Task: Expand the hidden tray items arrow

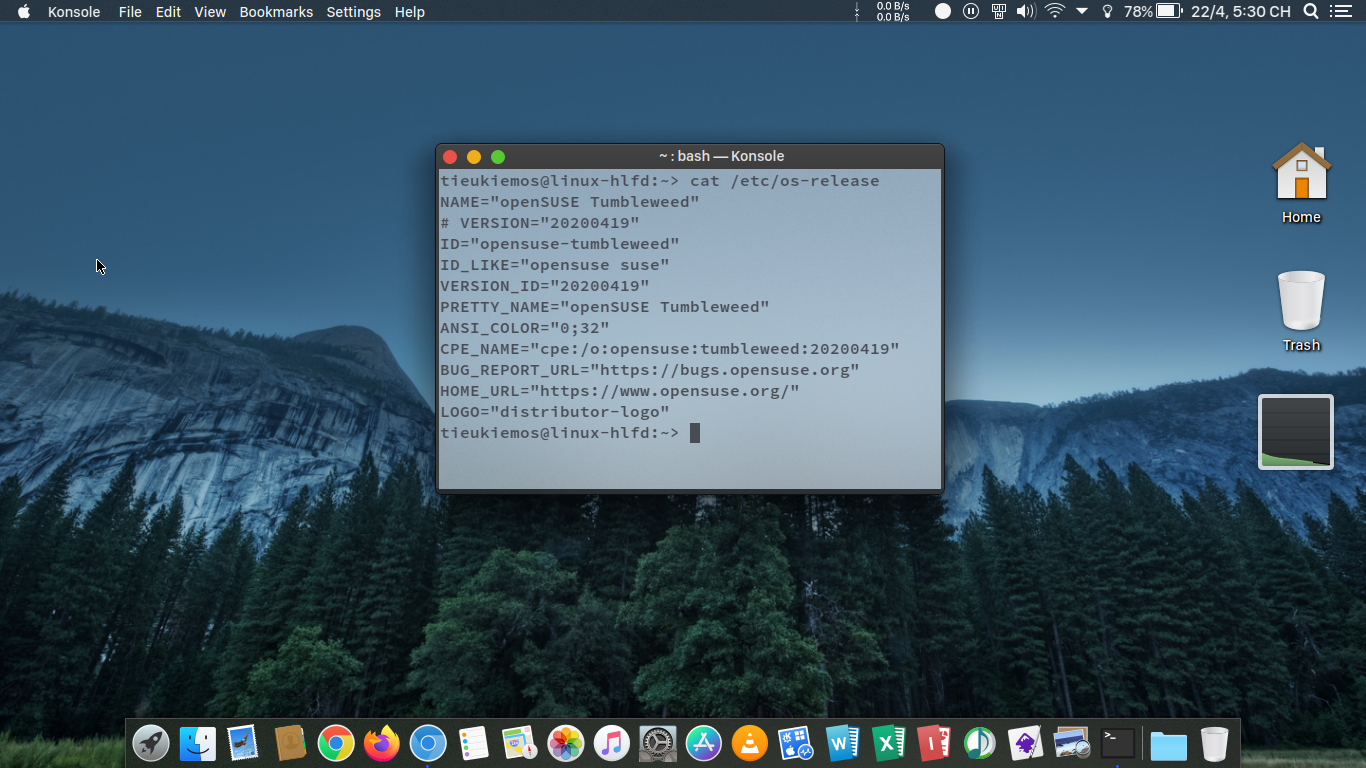Action: coord(1082,12)
